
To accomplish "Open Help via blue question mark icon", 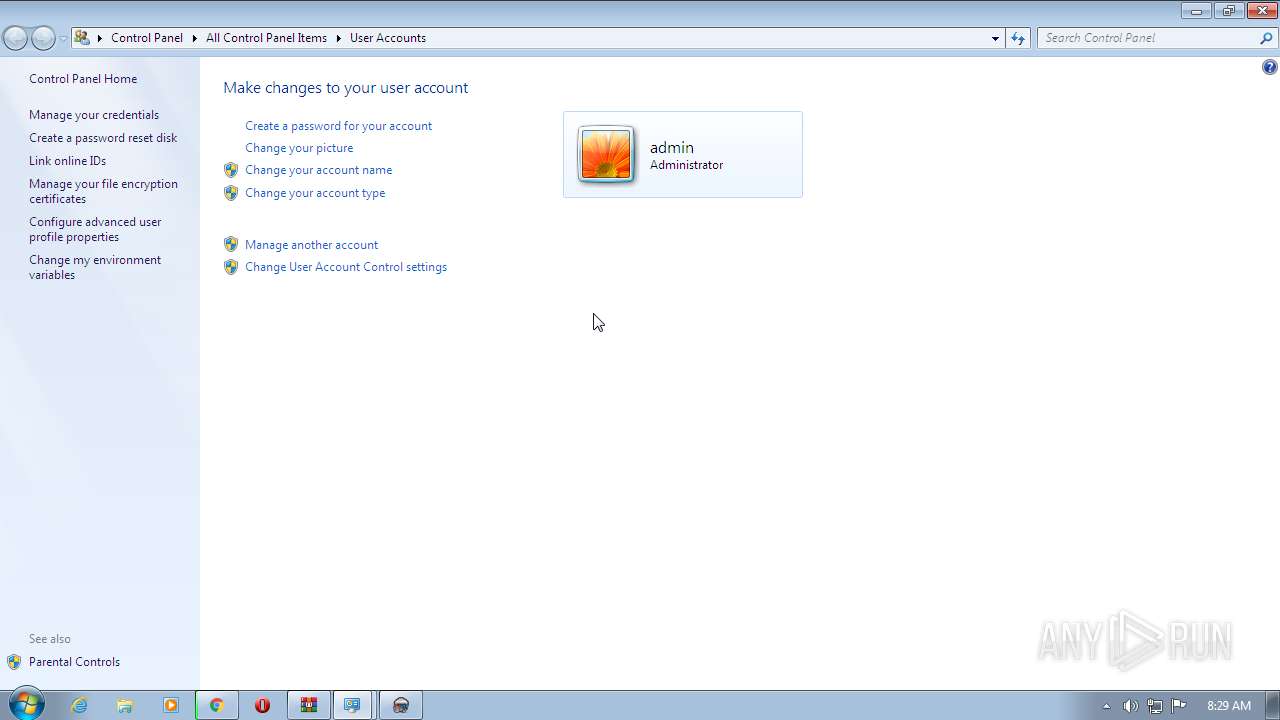I will (x=1270, y=67).
